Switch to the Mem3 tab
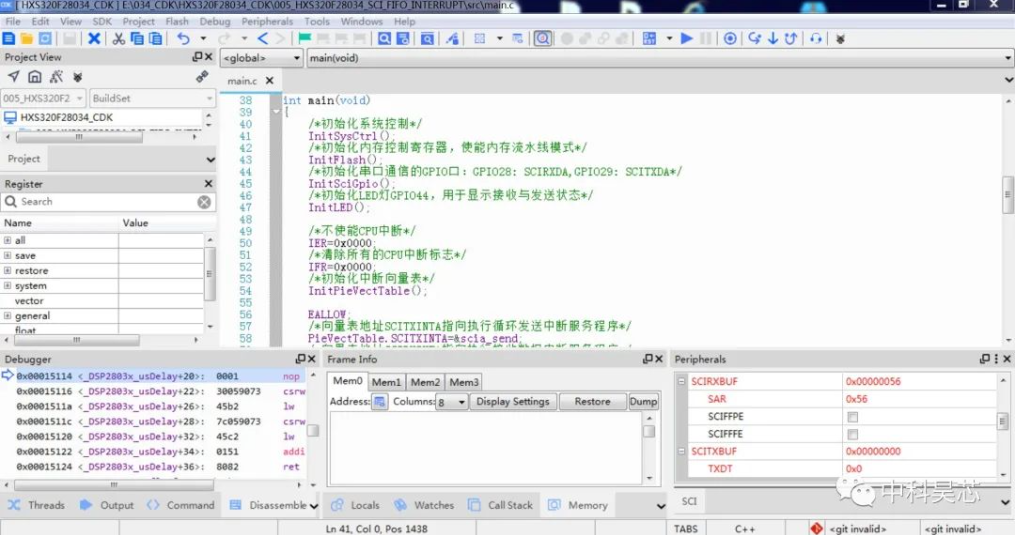Viewport: 1015px width, 535px height. pyautogui.click(x=464, y=382)
